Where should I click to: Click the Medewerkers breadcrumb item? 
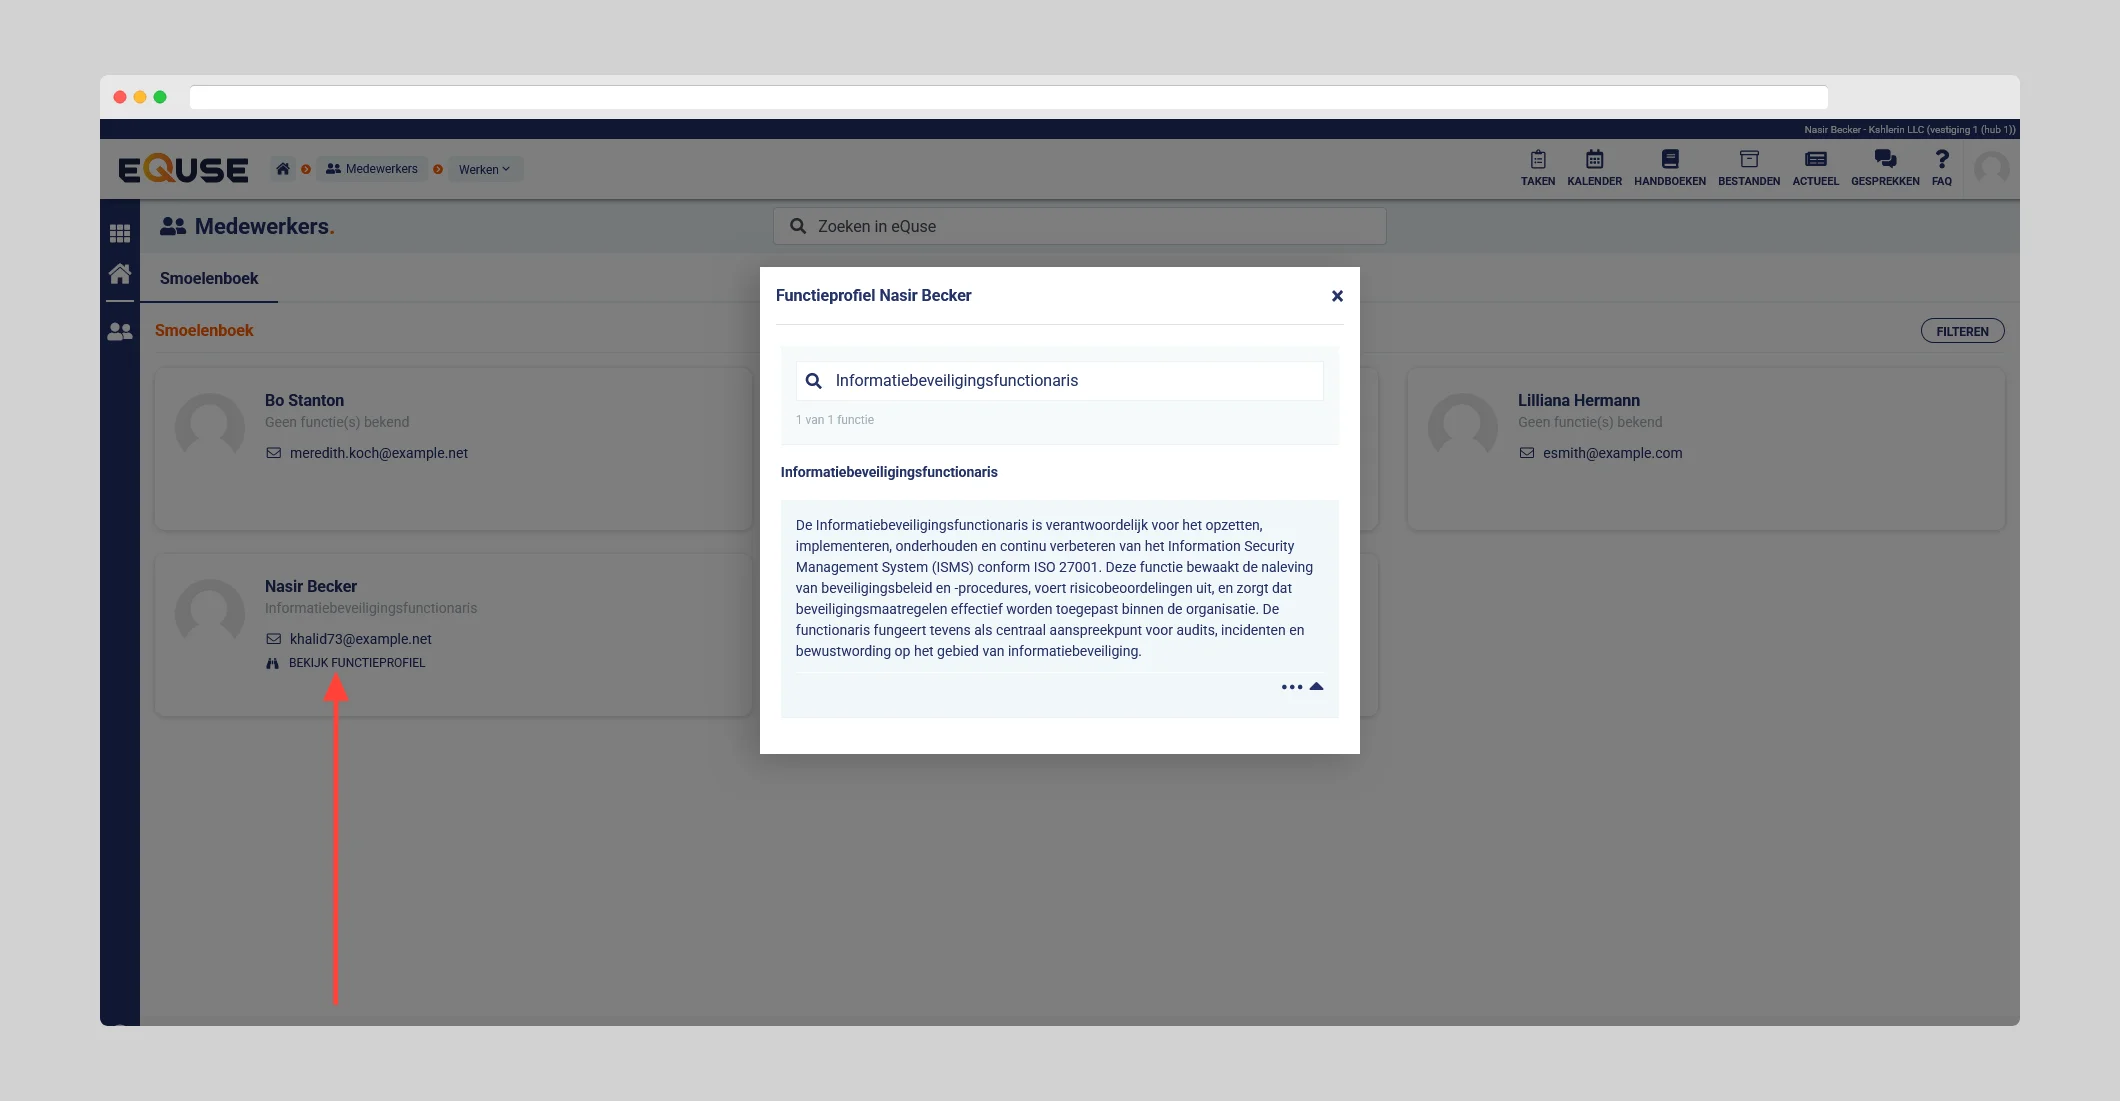click(372, 169)
